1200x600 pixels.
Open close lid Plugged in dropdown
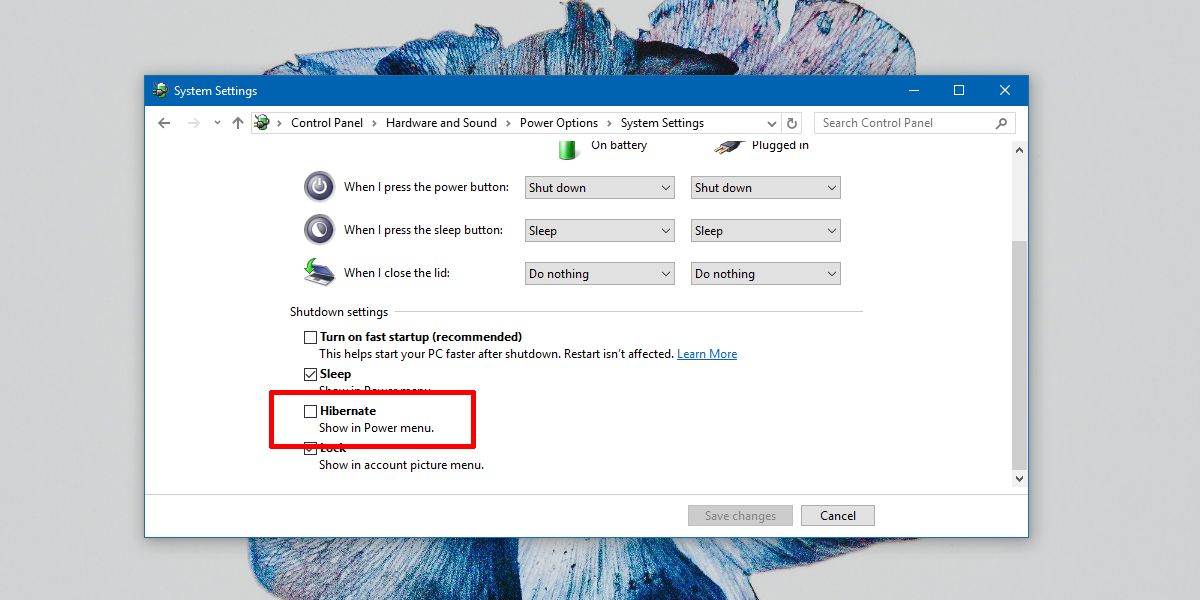click(x=765, y=273)
